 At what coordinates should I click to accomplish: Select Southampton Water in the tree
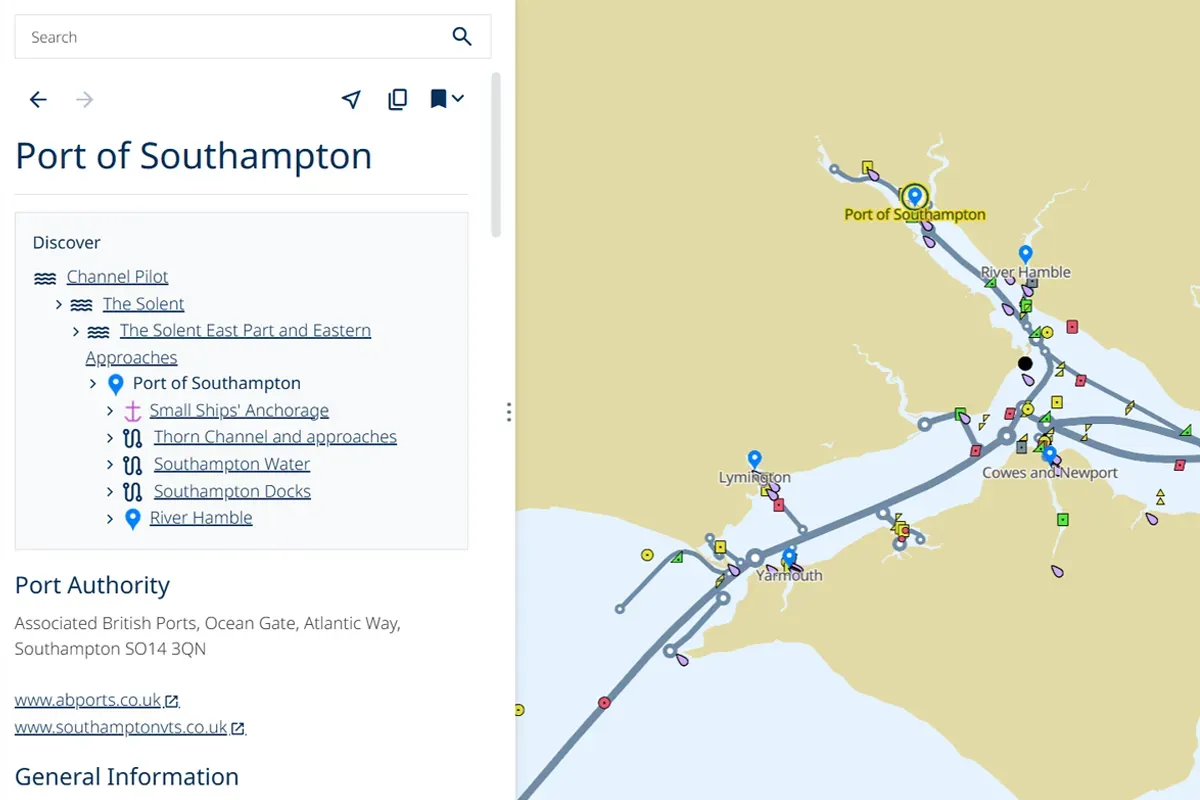[x=231, y=465]
